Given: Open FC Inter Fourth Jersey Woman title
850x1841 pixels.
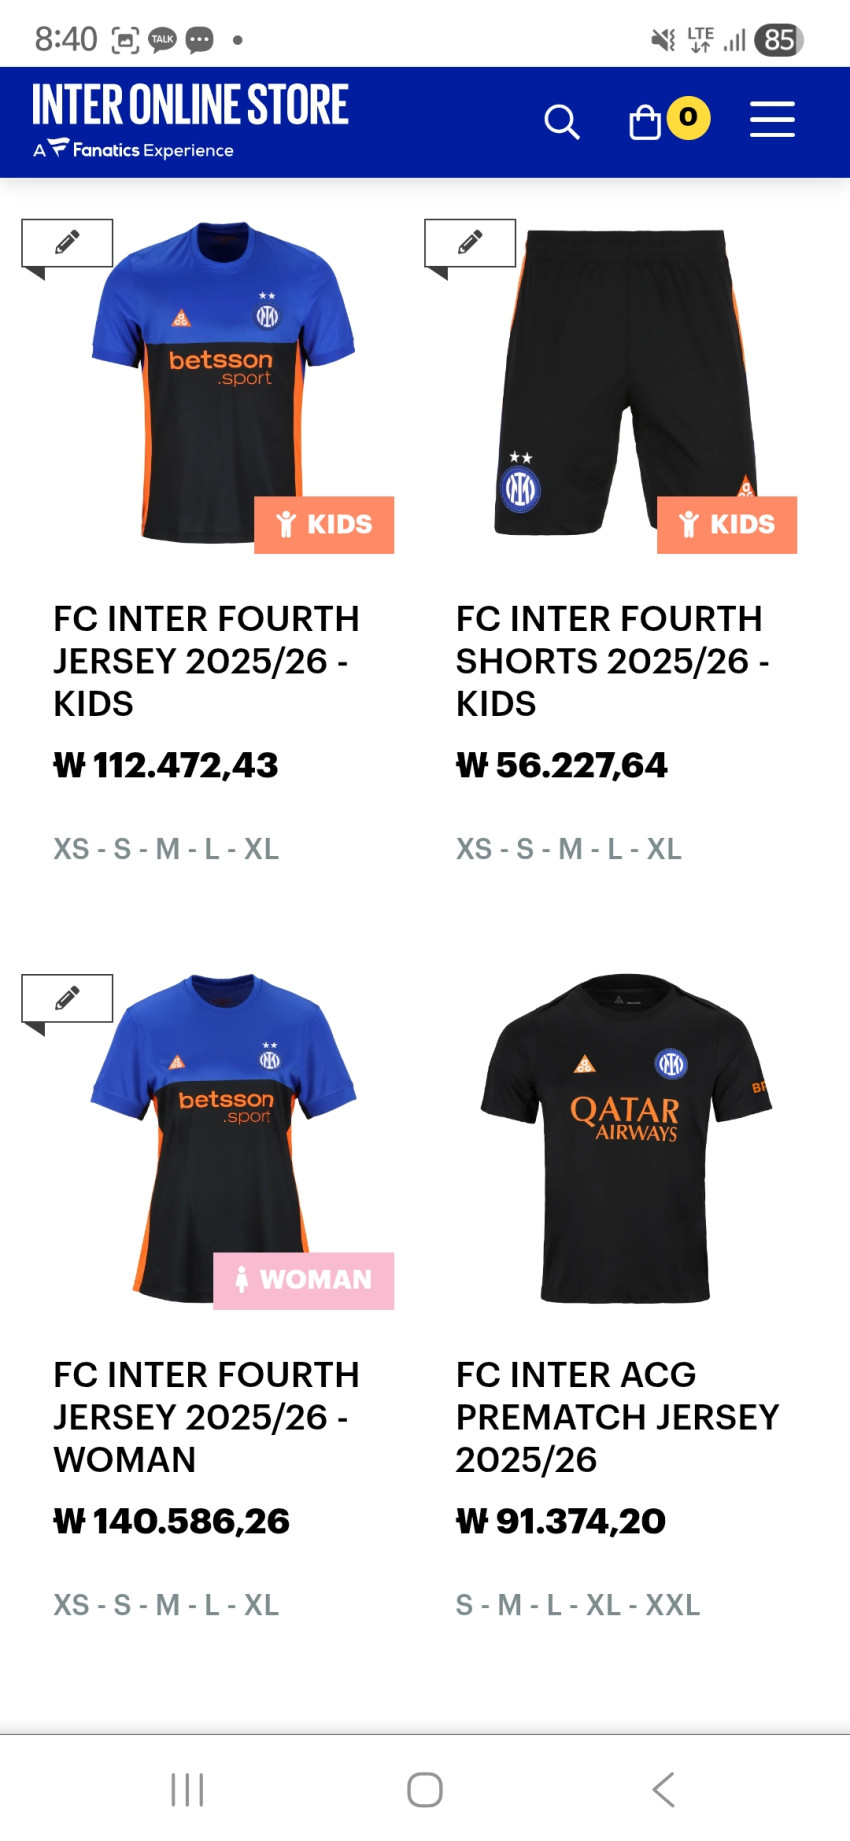Looking at the screenshot, I should (x=206, y=1417).
